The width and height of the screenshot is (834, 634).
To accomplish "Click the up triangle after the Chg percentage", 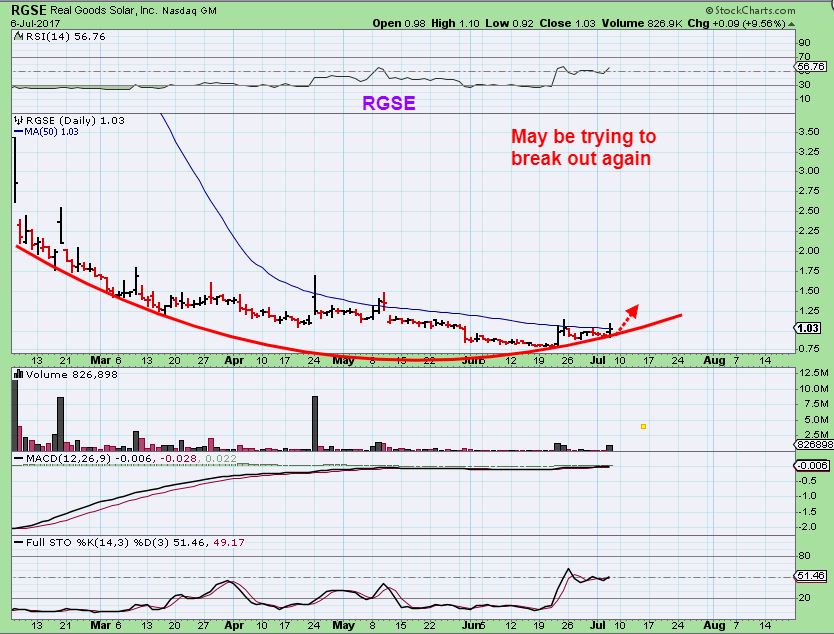I will pos(792,24).
